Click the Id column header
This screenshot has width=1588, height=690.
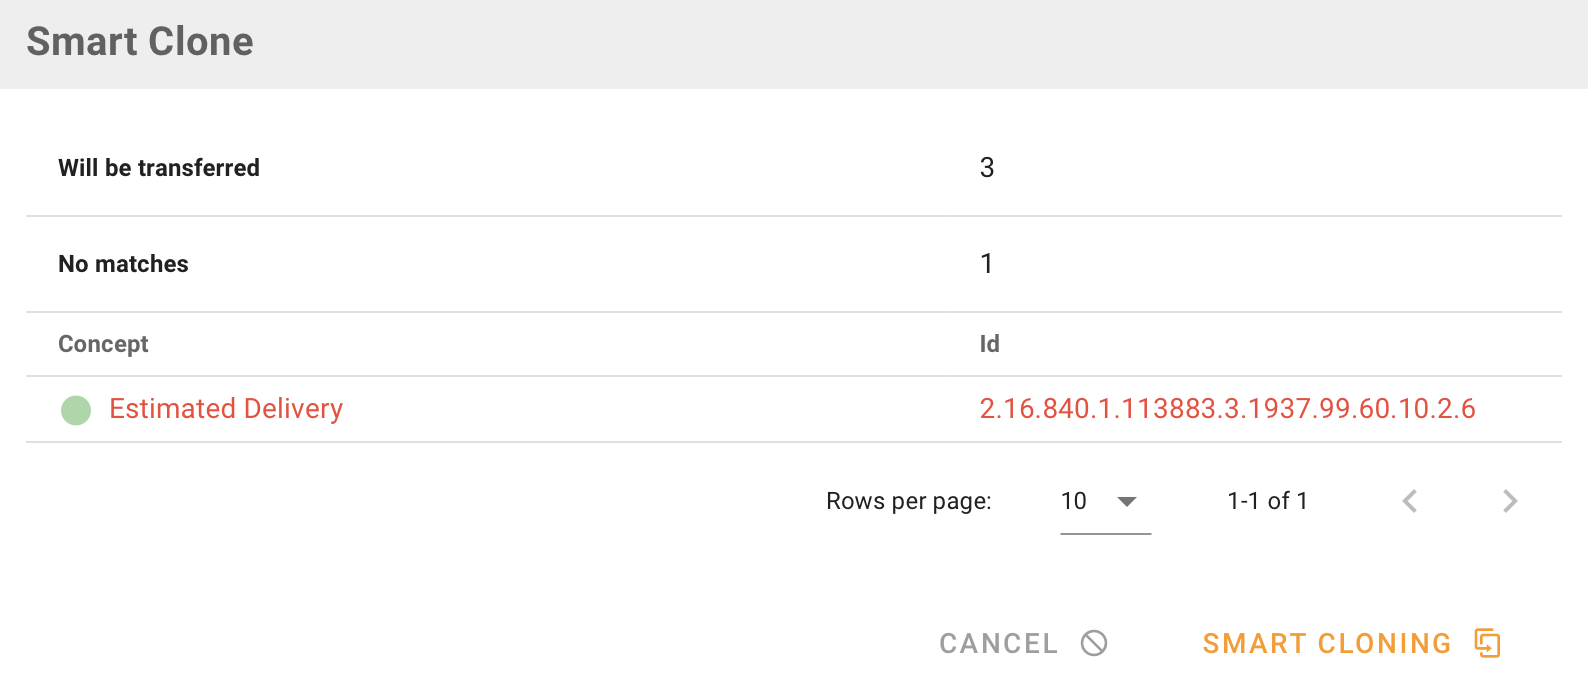[x=989, y=344]
